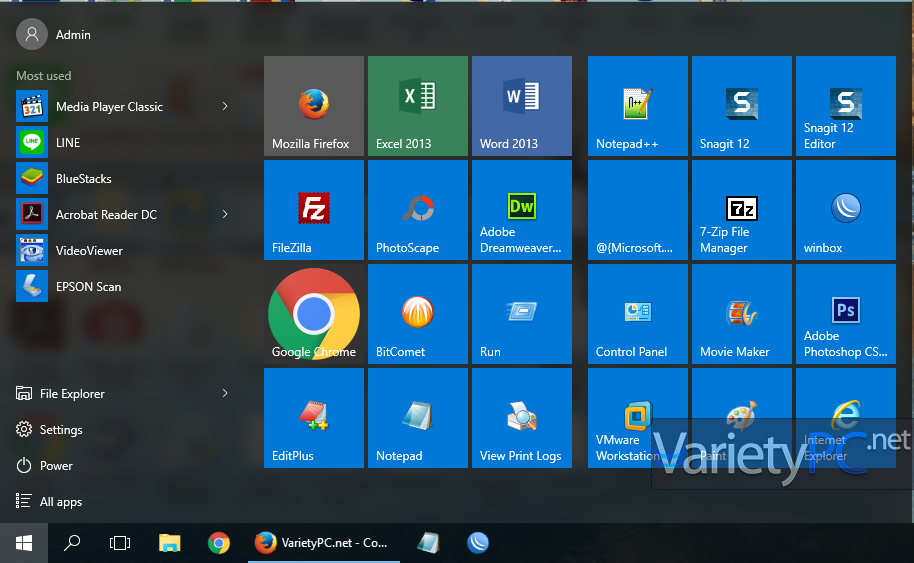Launch the winbox tile
The height and width of the screenshot is (563, 914).
(x=846, y=210)
